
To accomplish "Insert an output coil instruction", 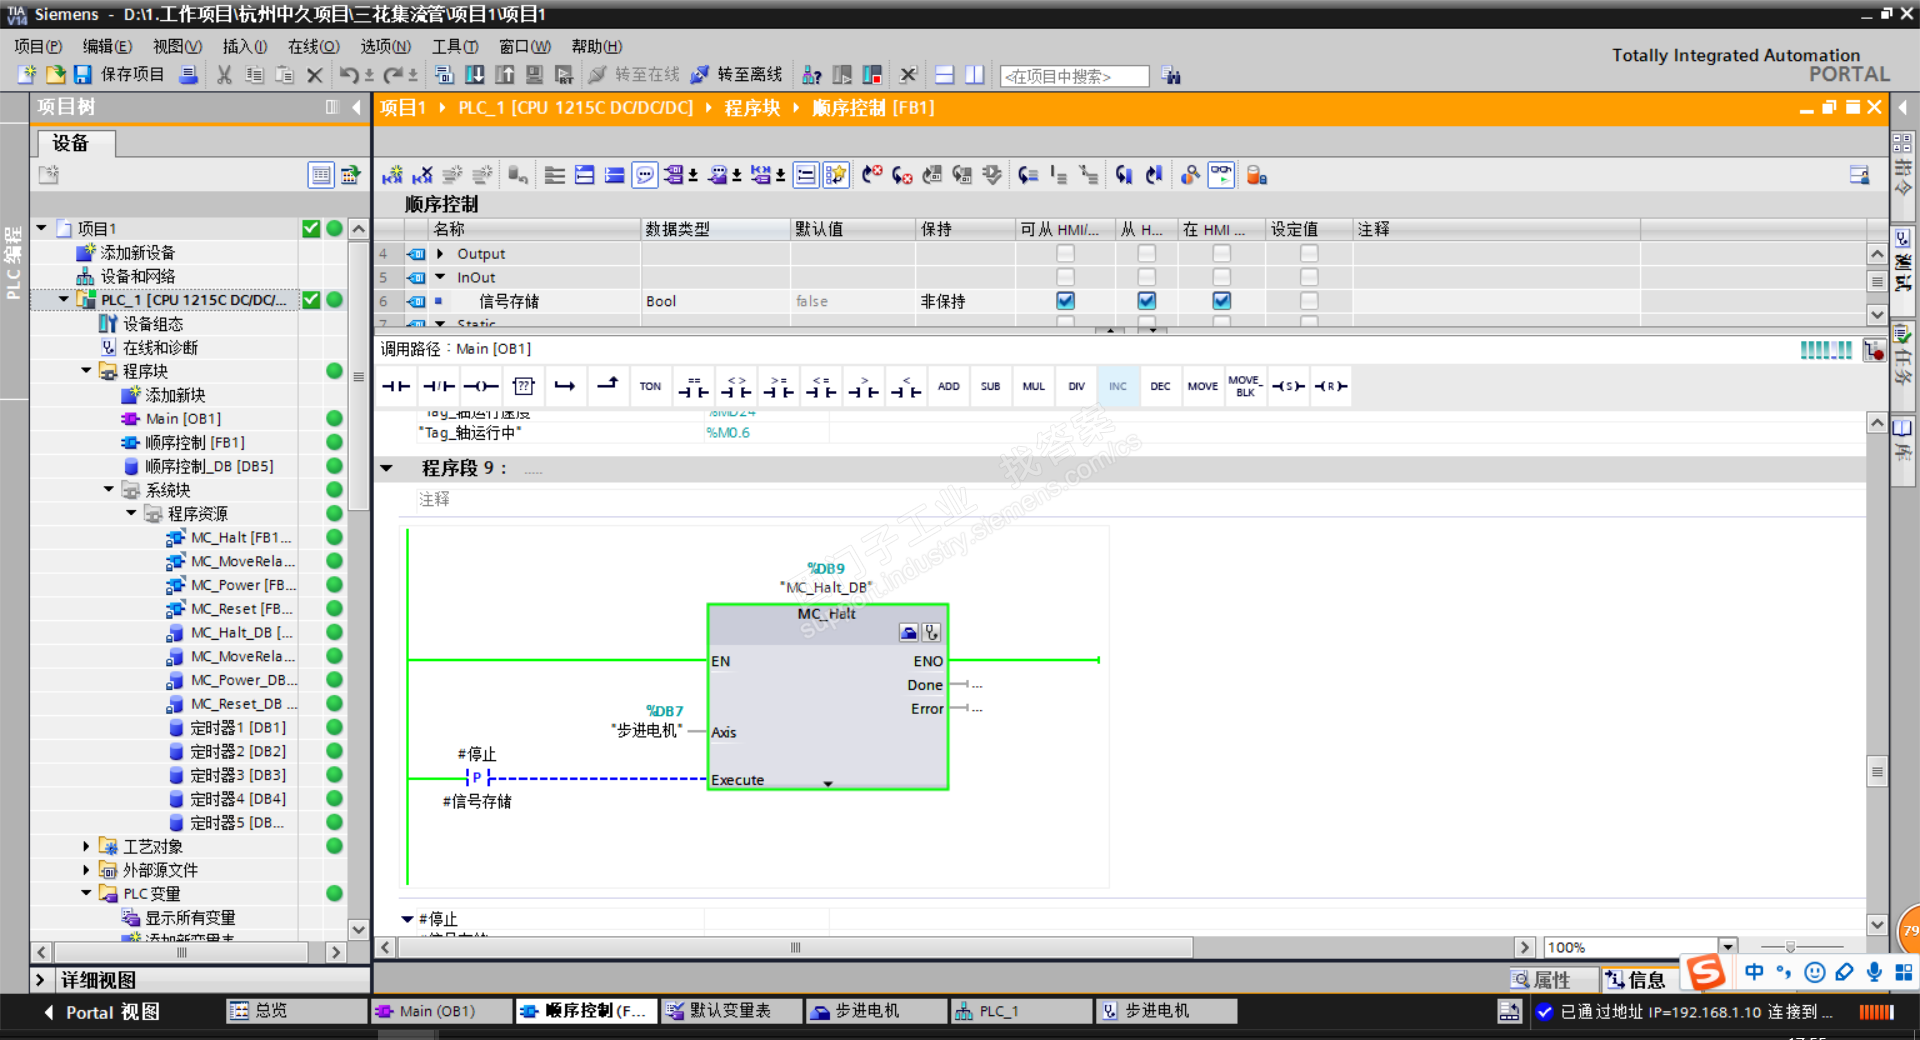I will [x=481, y=386].
